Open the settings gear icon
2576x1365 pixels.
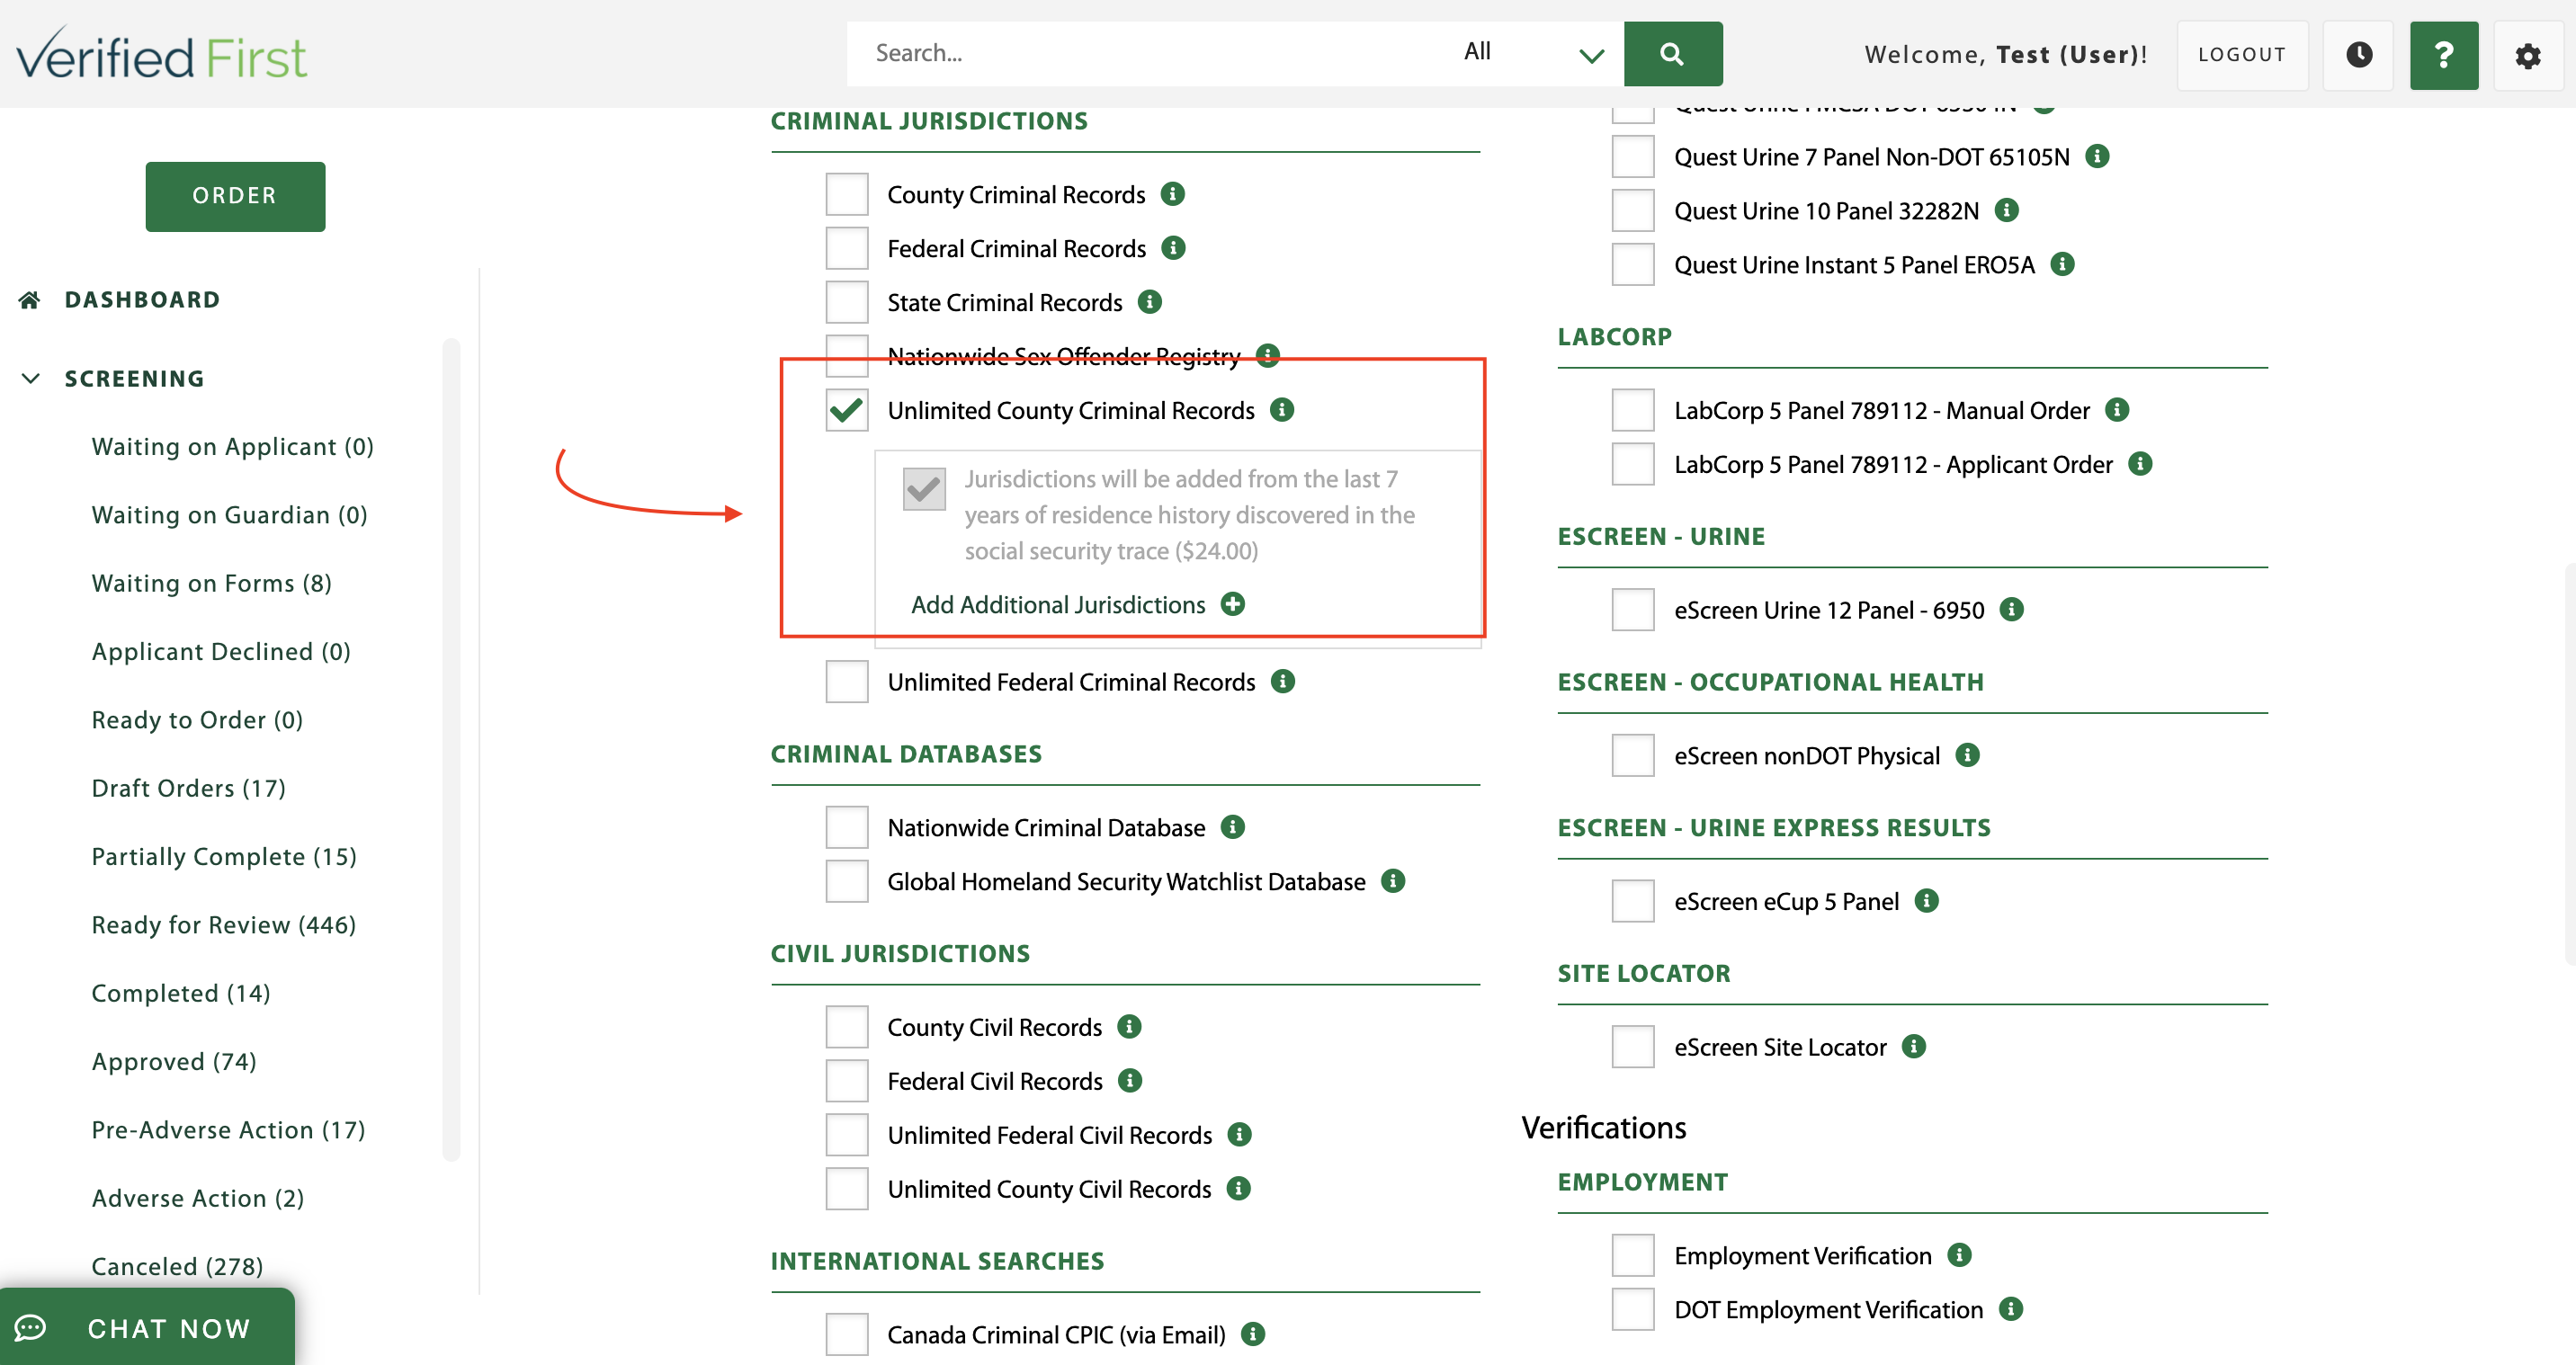2527,55
